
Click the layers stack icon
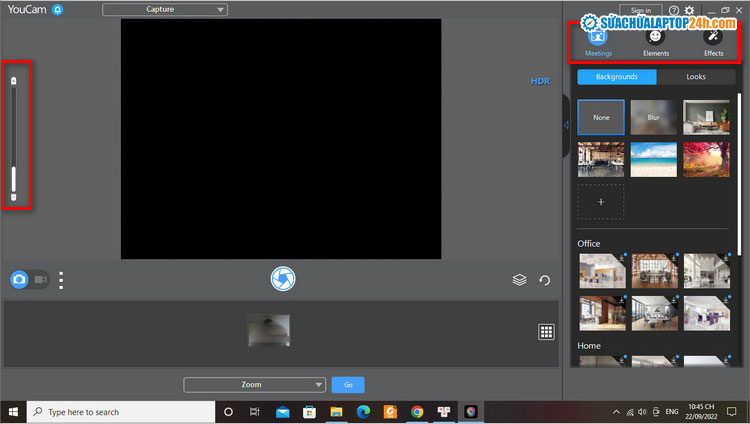[x=519, y=280]
